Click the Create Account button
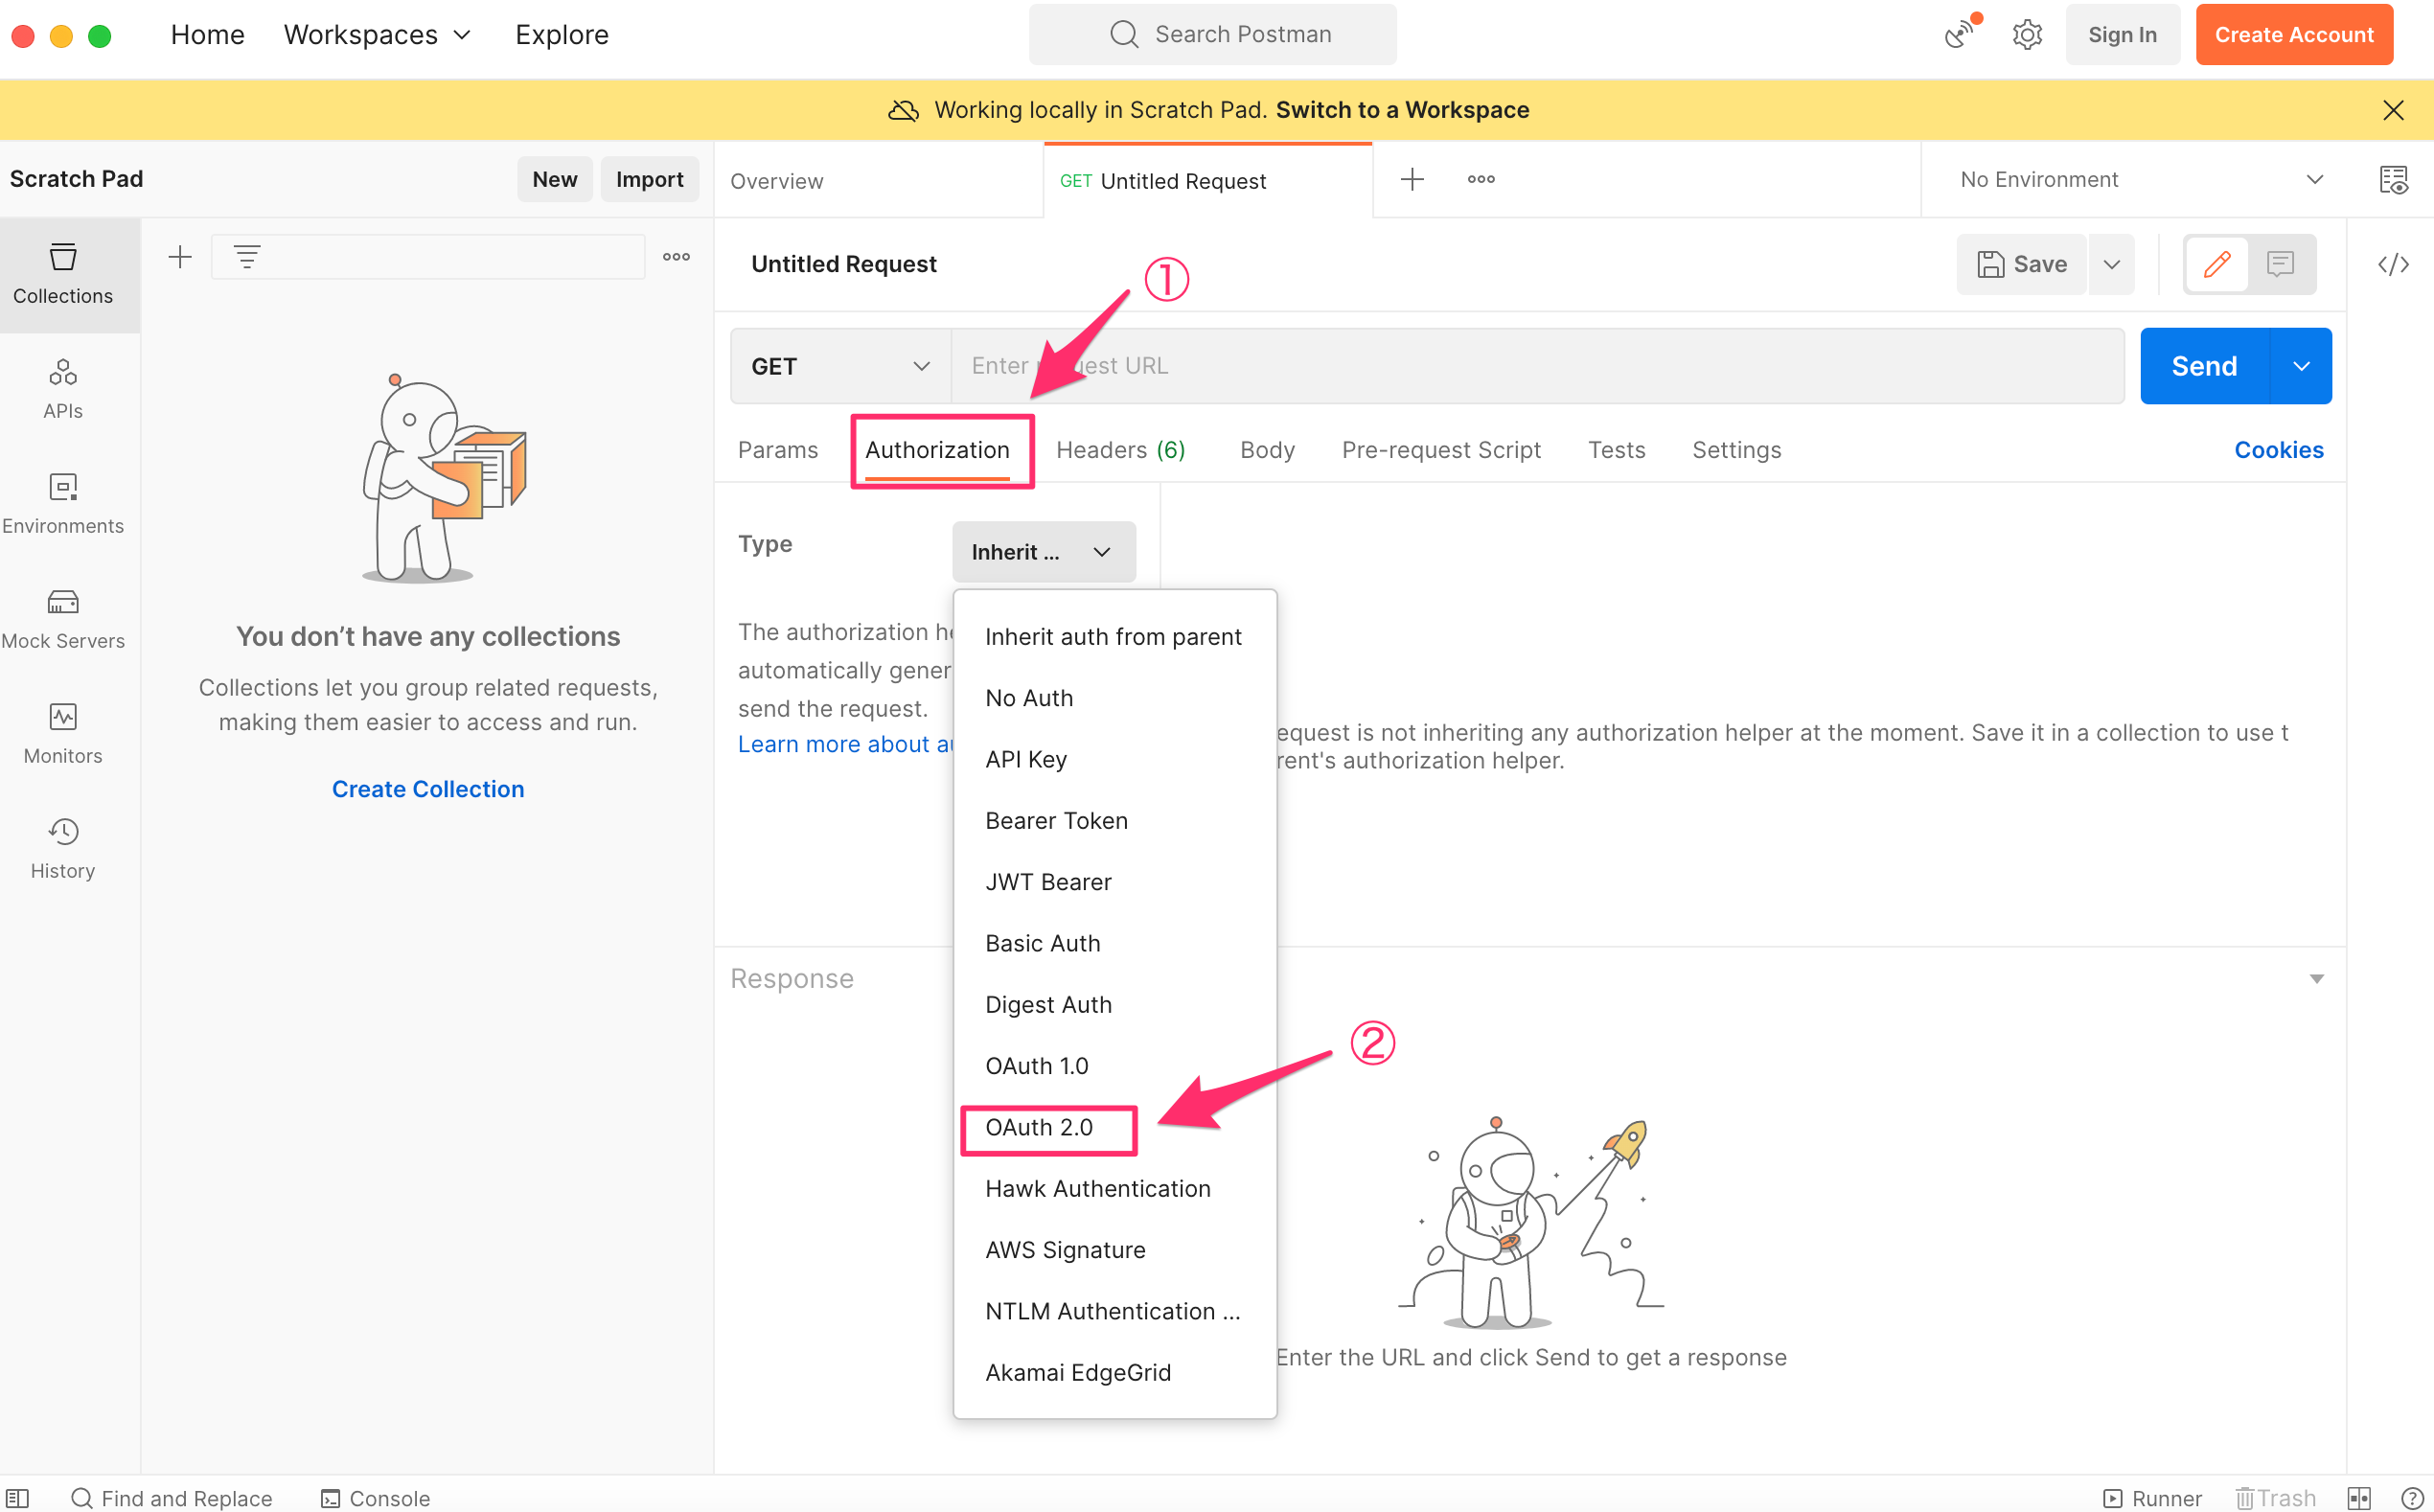 point(2293,34)
